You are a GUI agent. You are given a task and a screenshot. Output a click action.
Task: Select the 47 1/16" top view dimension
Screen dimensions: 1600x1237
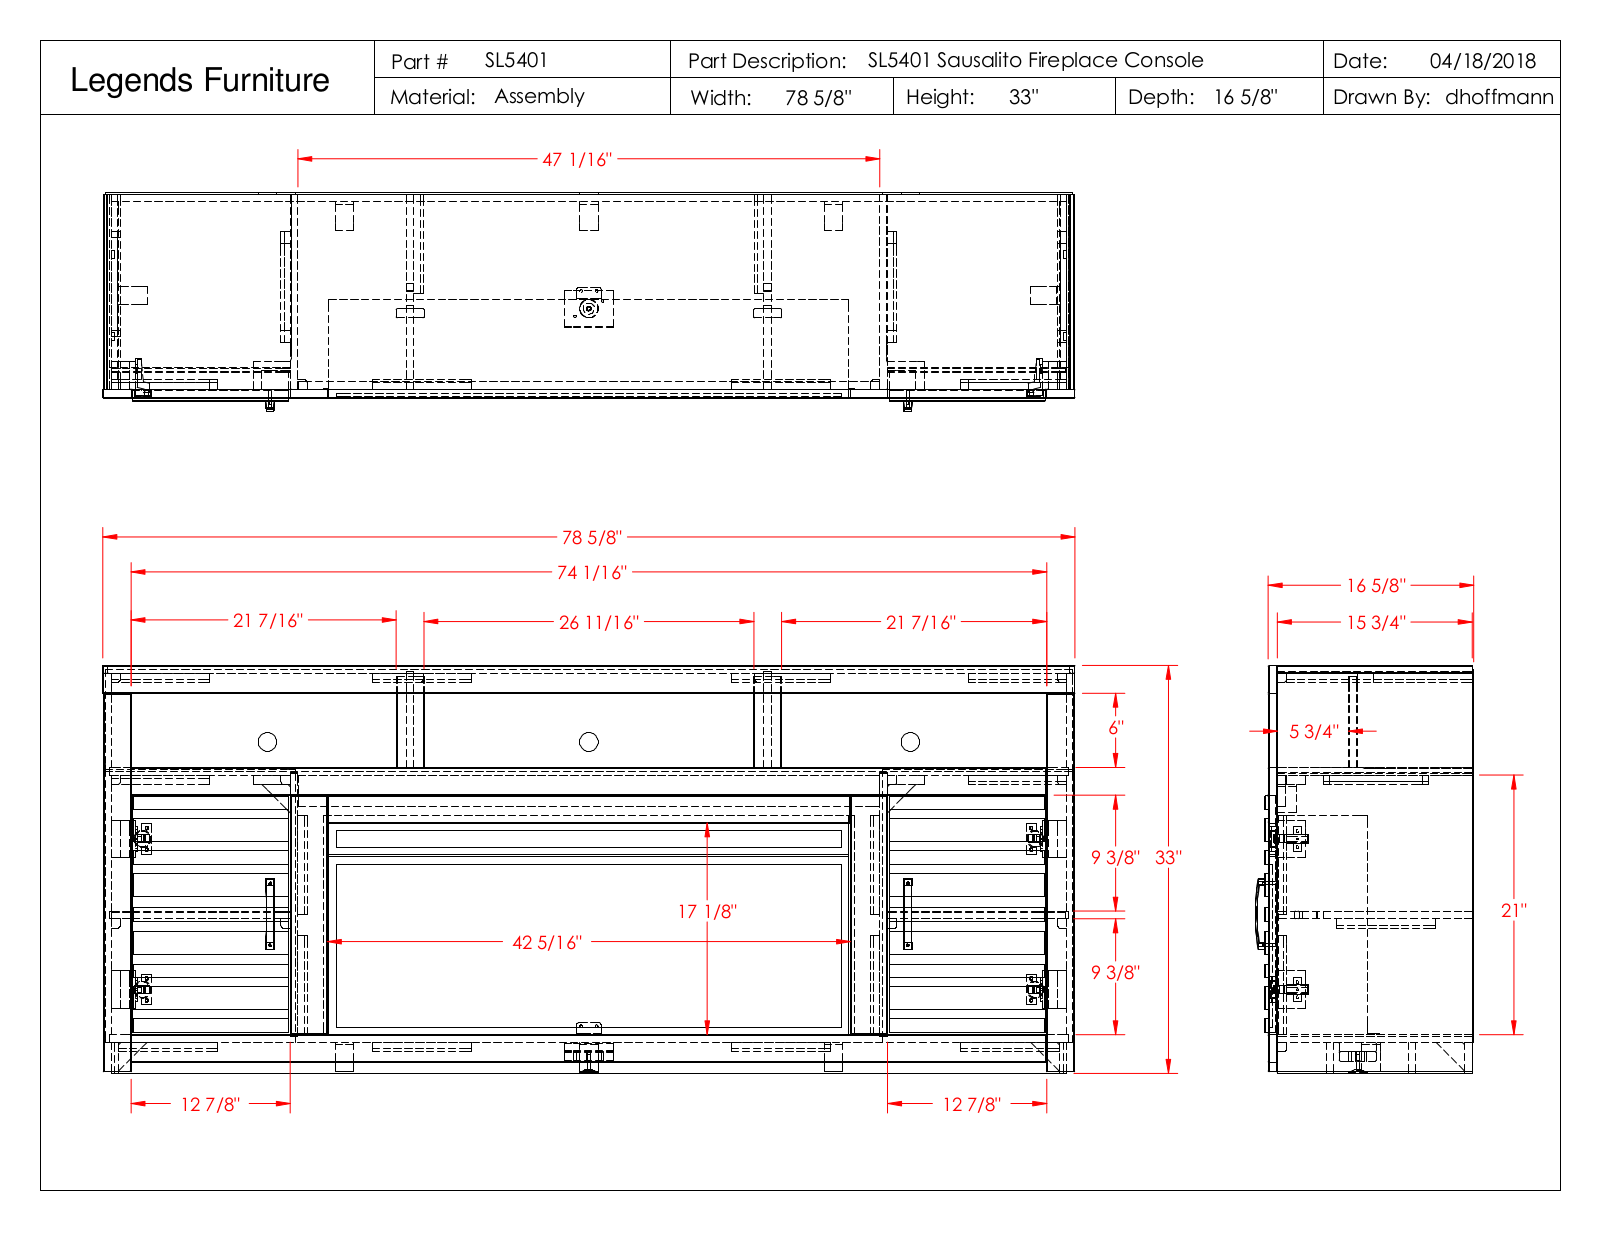tap(577, 159)
